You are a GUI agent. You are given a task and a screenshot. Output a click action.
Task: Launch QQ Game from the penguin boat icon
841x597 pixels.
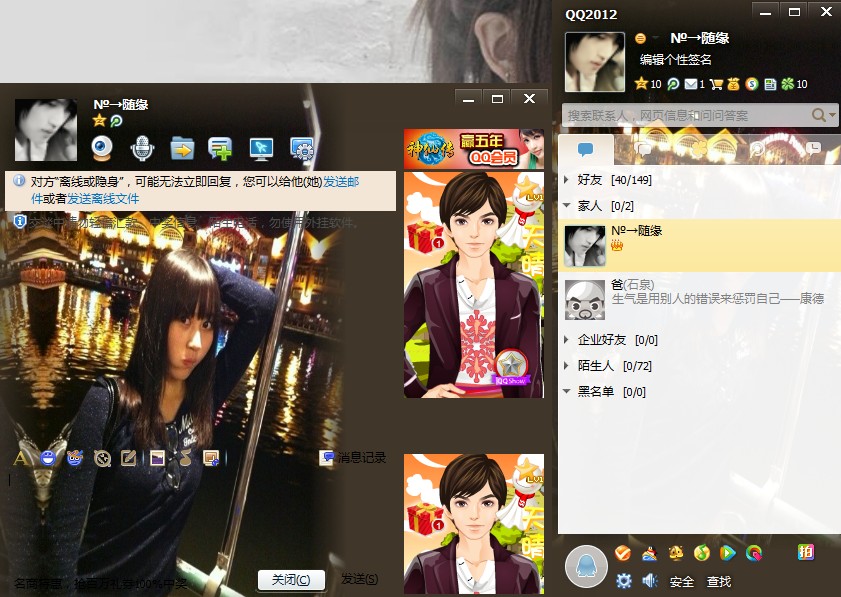coord(650,552)
